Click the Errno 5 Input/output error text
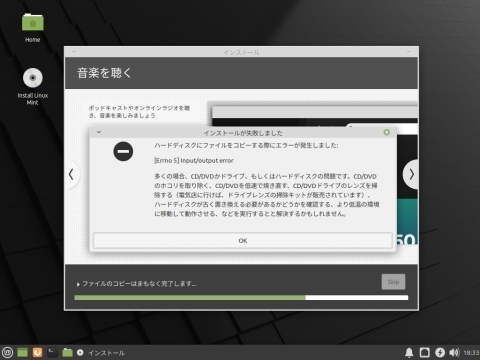Viewport: 480px width, 360px height. point(194,160)
